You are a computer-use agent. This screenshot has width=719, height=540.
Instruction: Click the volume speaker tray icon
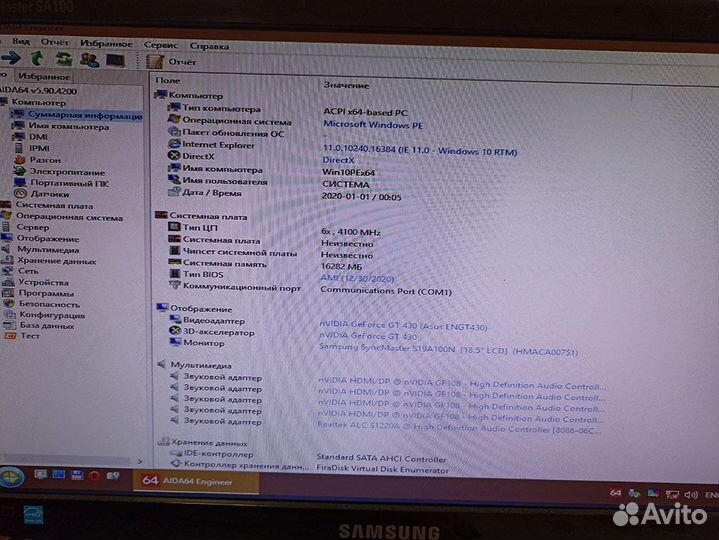691,495
